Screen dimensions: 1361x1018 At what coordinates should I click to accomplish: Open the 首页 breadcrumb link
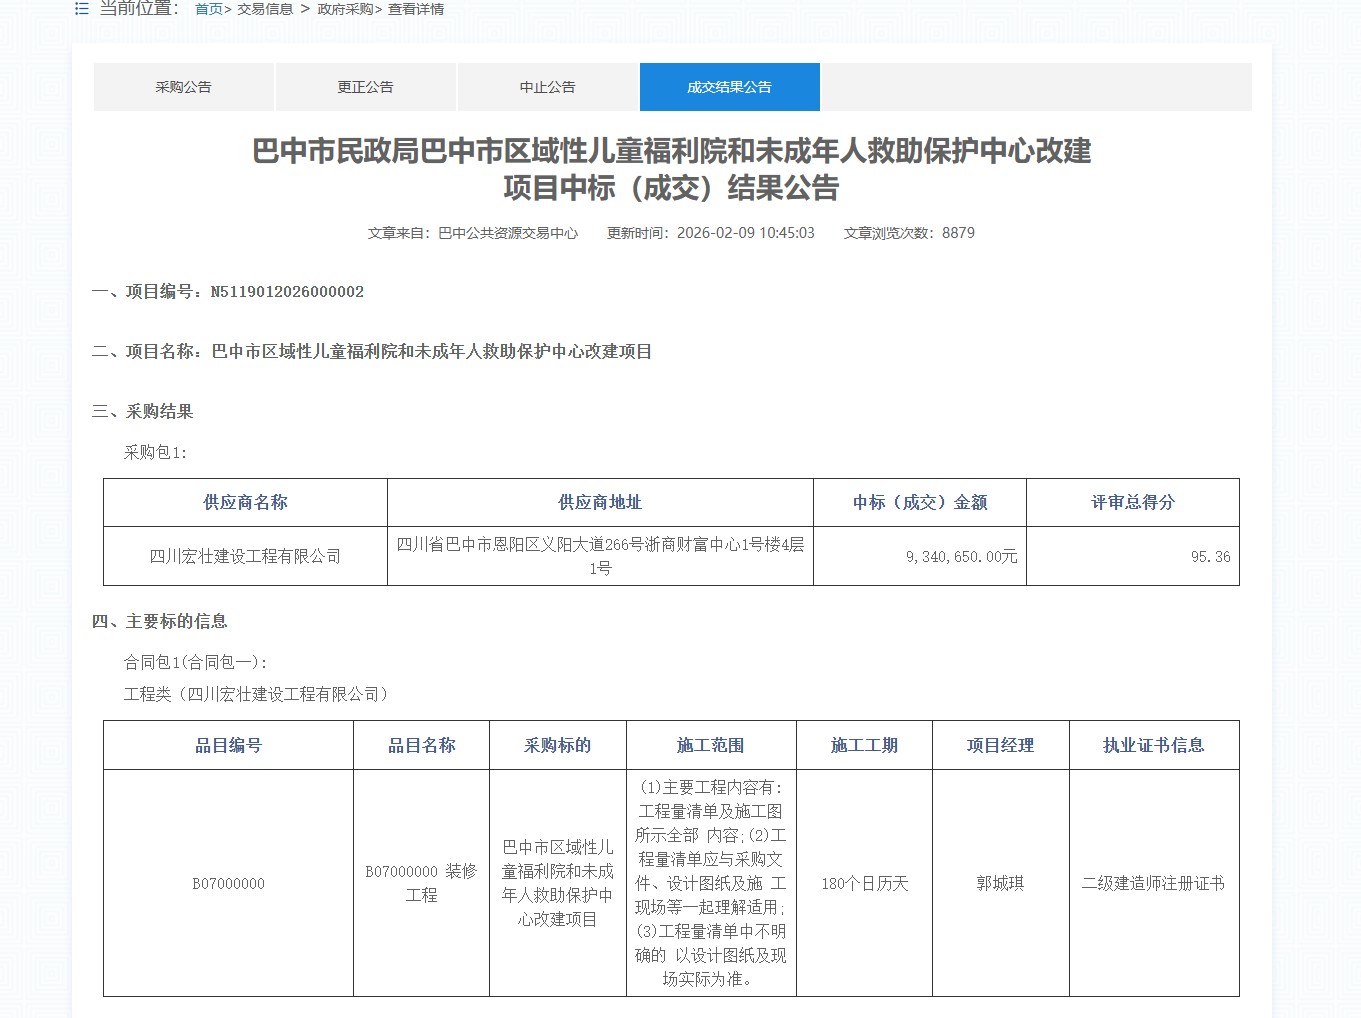(x=208, y=9)
